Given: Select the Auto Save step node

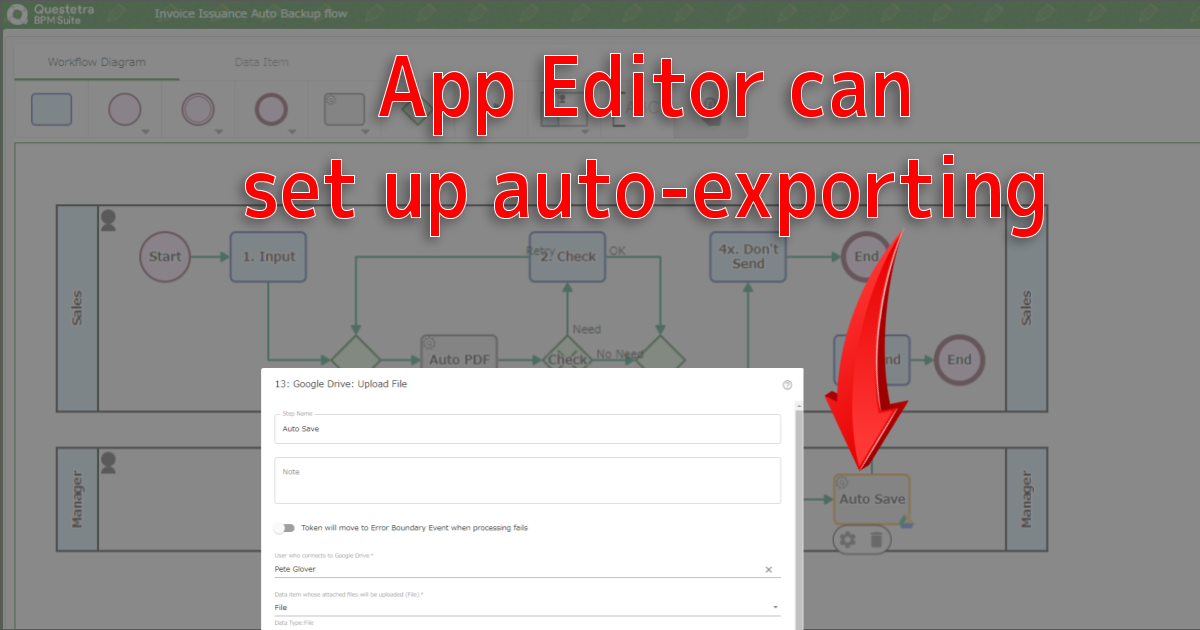Looking at the screenshot, I should [x=871, y=499].
